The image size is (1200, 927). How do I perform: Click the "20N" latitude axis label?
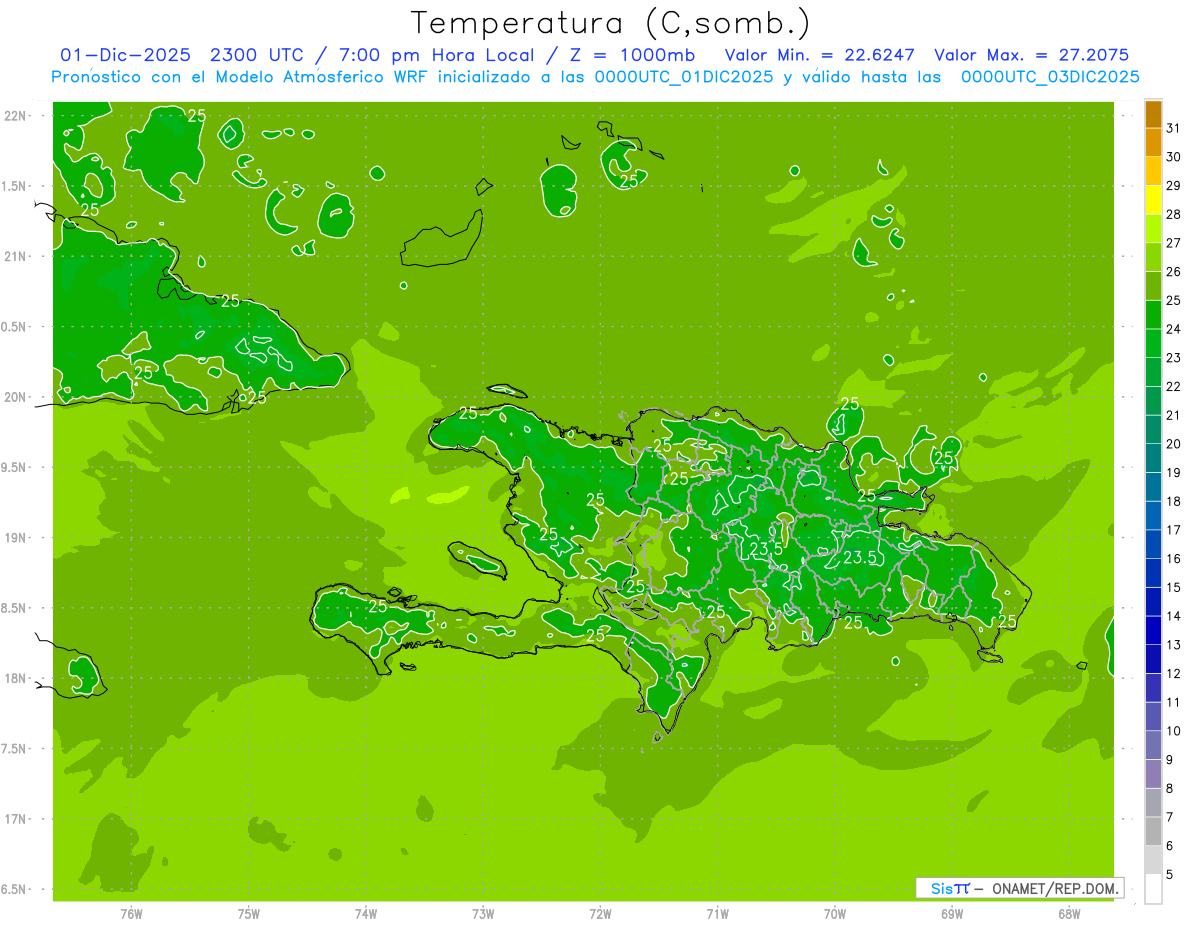[x=15, y=397]
